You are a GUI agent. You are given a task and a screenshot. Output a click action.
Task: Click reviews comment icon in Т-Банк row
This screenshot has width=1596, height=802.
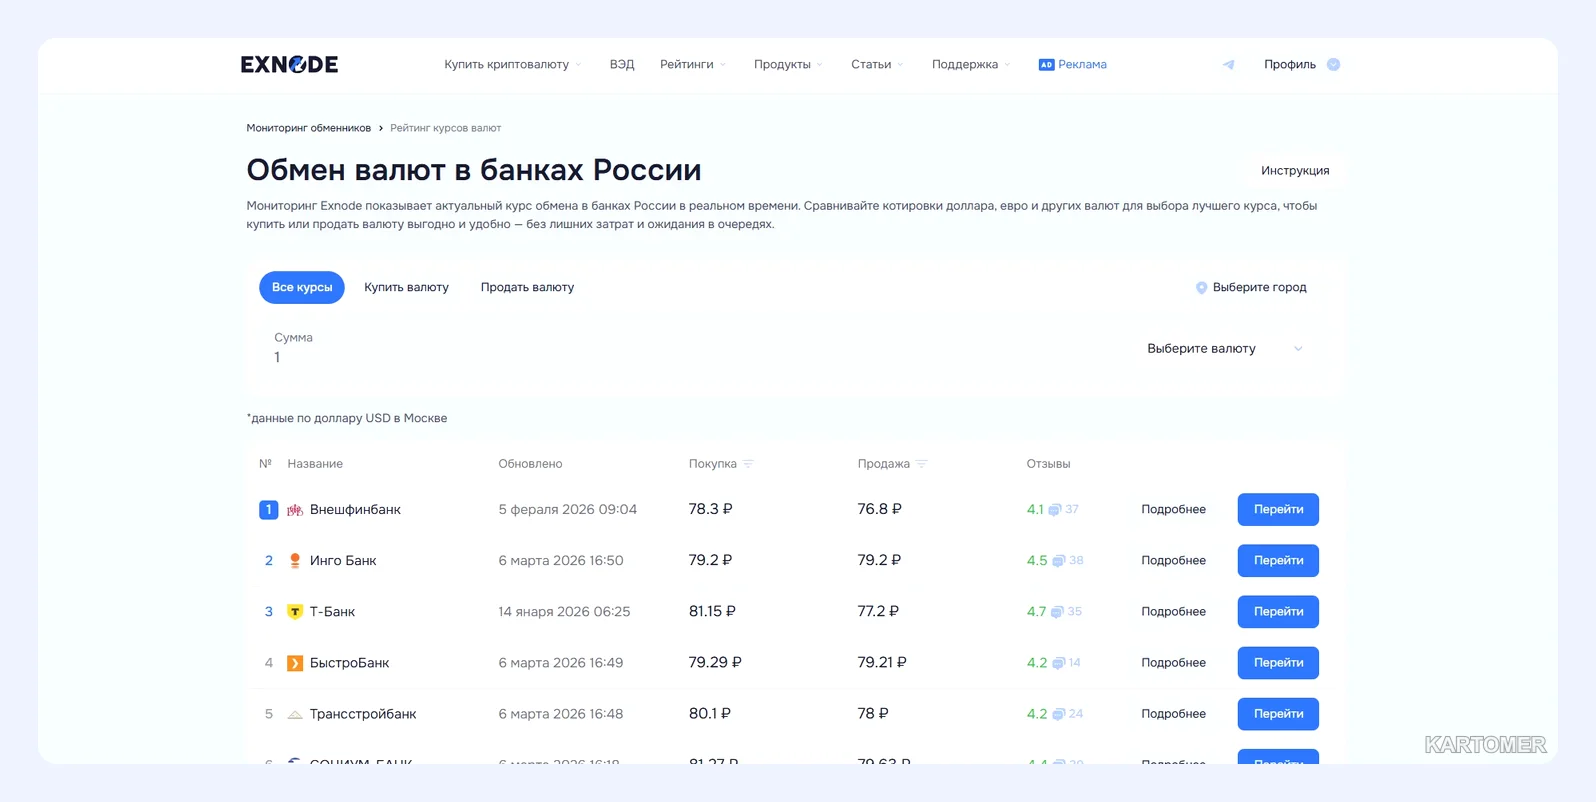(1056, 612)
